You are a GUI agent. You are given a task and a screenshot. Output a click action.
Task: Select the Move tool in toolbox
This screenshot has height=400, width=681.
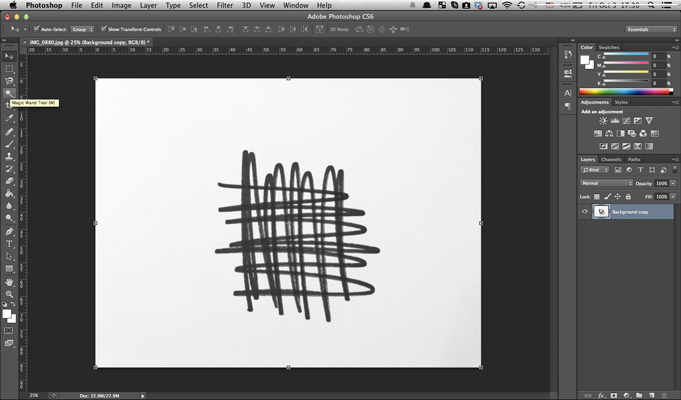tap(9, 56)
